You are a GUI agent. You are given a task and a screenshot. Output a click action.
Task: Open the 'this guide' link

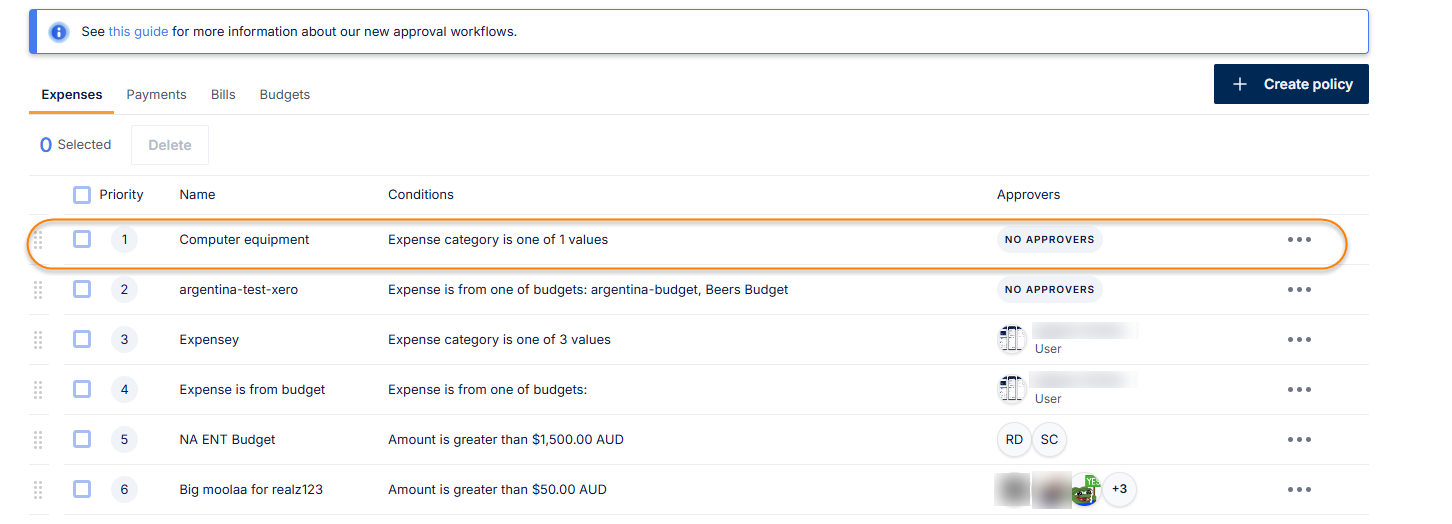(x=138, y=32)
